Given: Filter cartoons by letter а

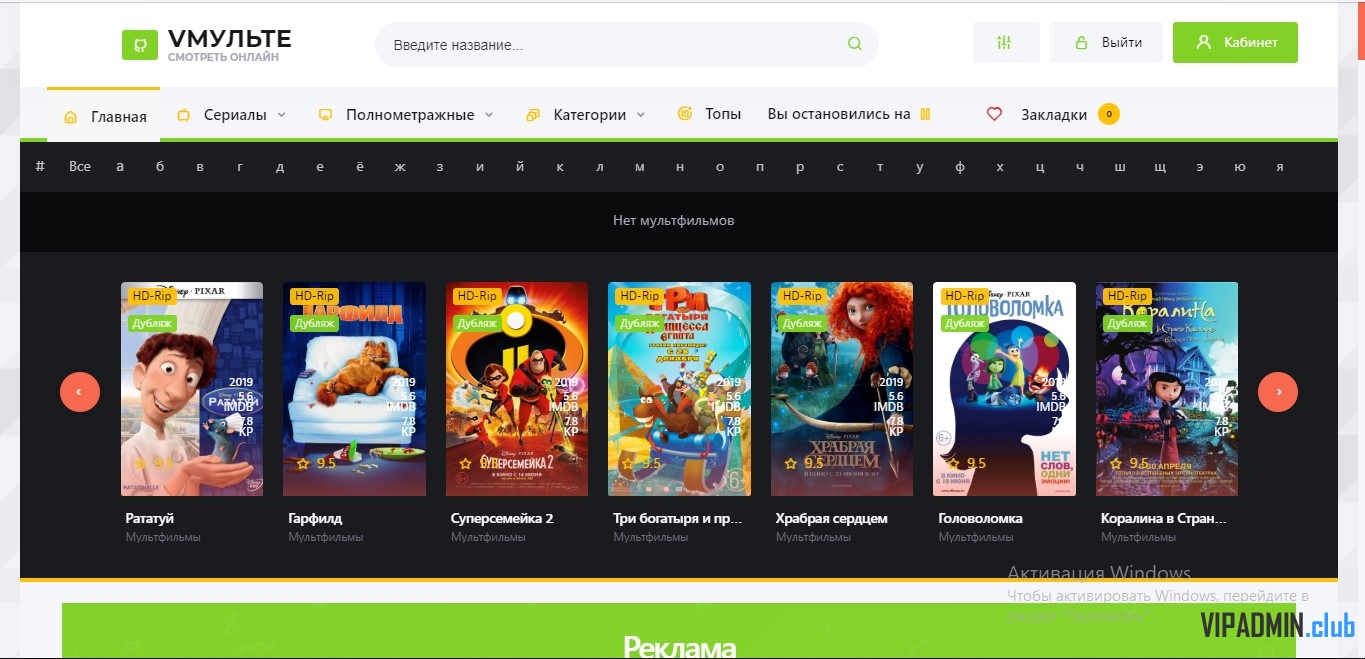Looking at the screenshot, I should tap(120, 167).
